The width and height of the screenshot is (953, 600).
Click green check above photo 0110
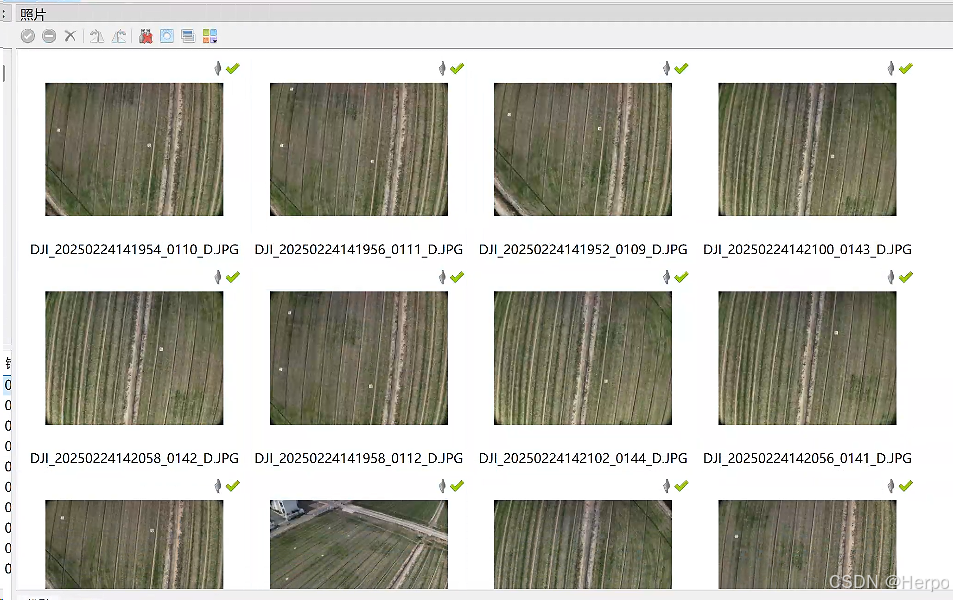point(233,69)
